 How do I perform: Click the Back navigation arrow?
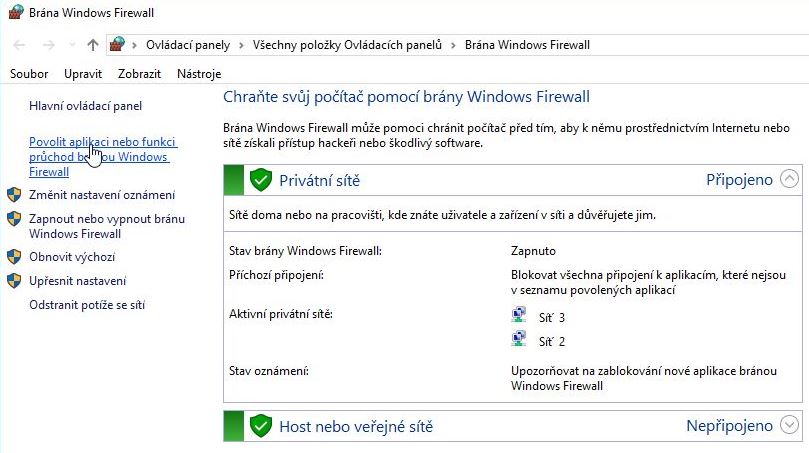click(20, 45)
